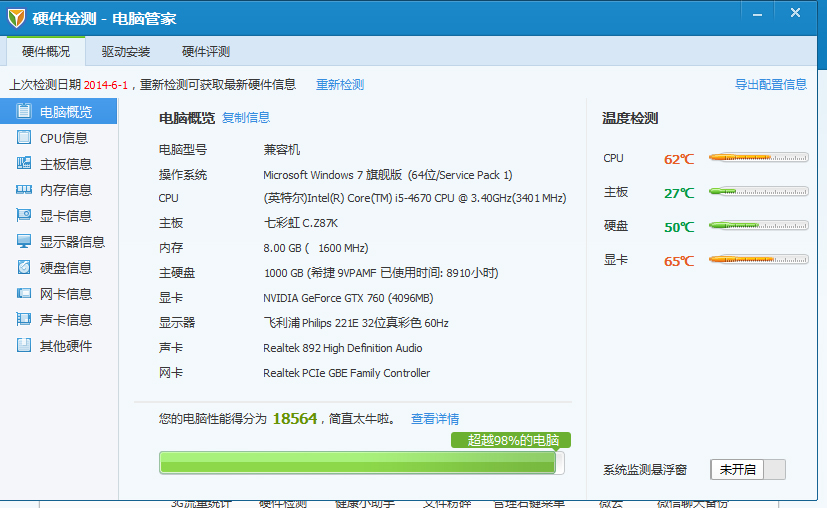The image size is (827, 508).
Task: Select 内存信息 label in sidebar
Action: (66, 189)
